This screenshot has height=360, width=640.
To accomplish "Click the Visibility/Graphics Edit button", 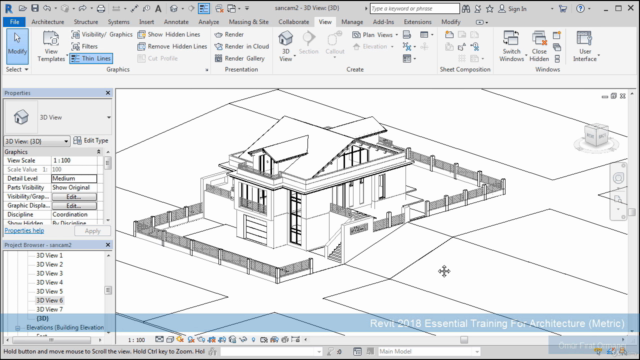I will (x=74, y=197).
